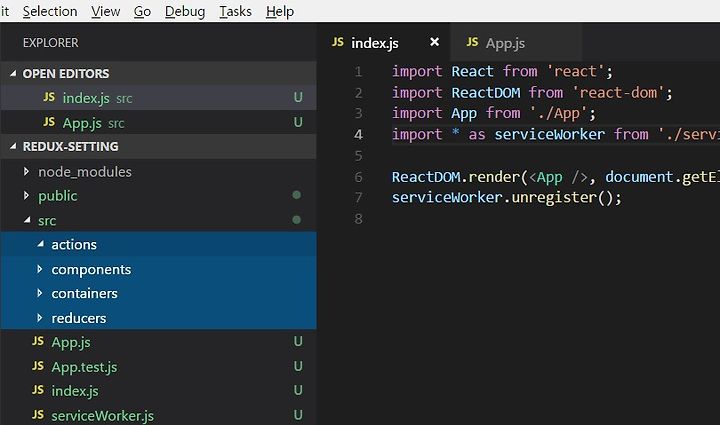This screenshot has width=720, height=425.
Task: Place cursor on line 7 serviceWorker.unregister
Action: pyautogui.click(x=506, y=197)
